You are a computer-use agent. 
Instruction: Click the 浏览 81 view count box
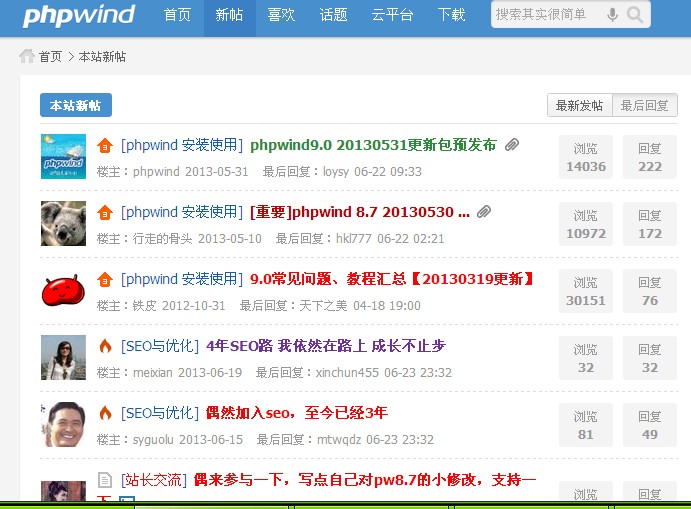point(586,425)
